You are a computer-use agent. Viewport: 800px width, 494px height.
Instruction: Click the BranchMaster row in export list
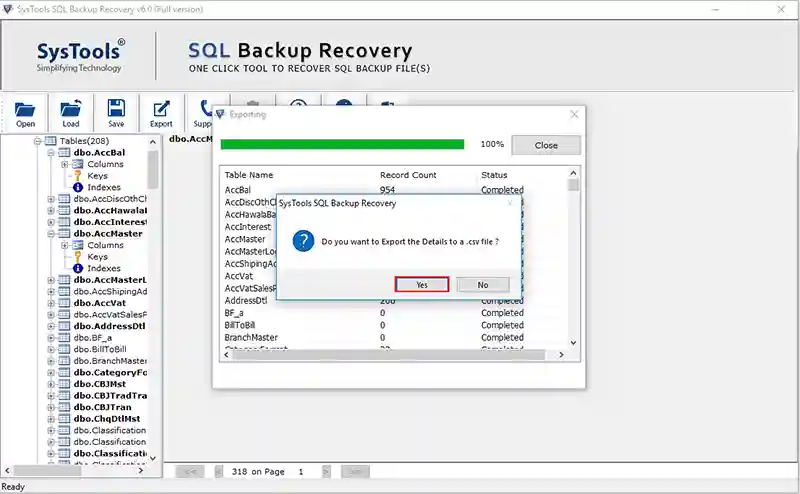coord(394,337)
